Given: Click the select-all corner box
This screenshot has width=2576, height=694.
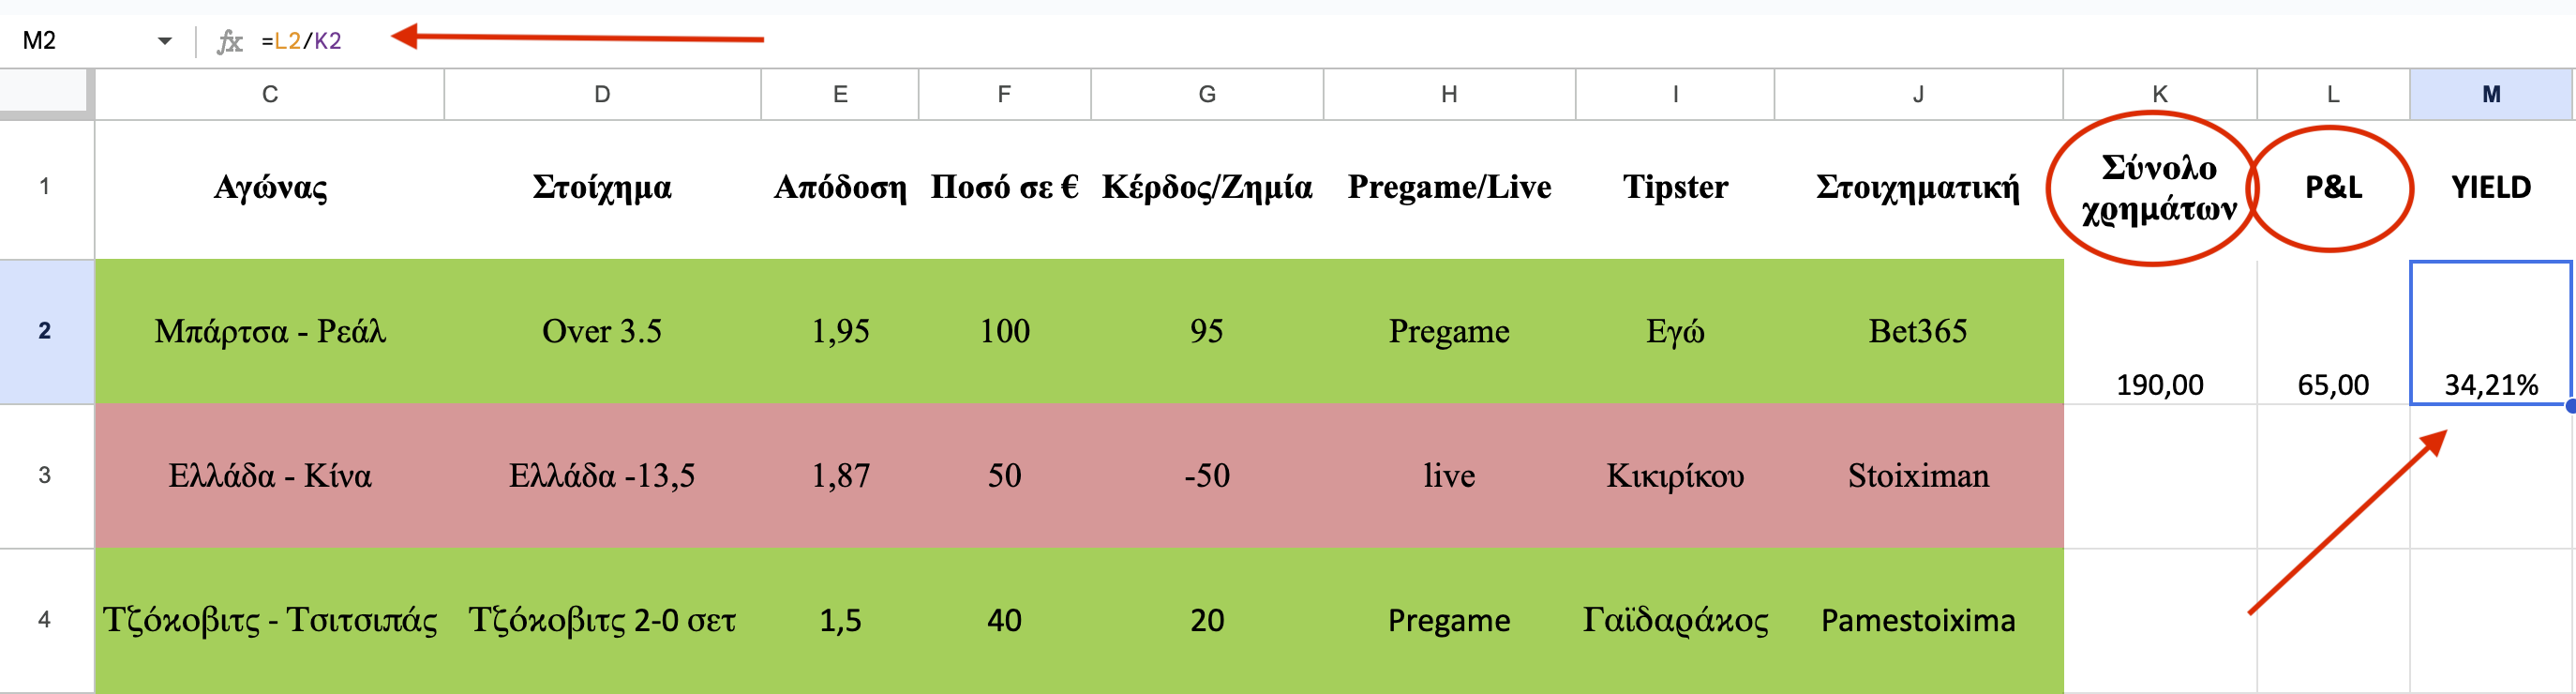Looking at the screenshot, I should pos(44,92).
